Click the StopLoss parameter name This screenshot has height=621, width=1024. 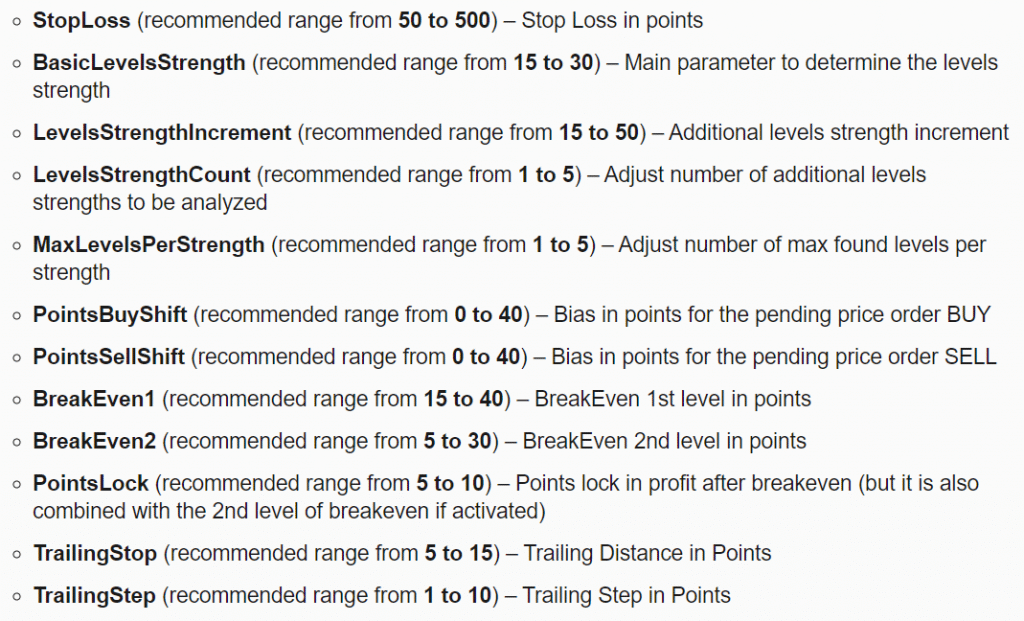point(82,21)
